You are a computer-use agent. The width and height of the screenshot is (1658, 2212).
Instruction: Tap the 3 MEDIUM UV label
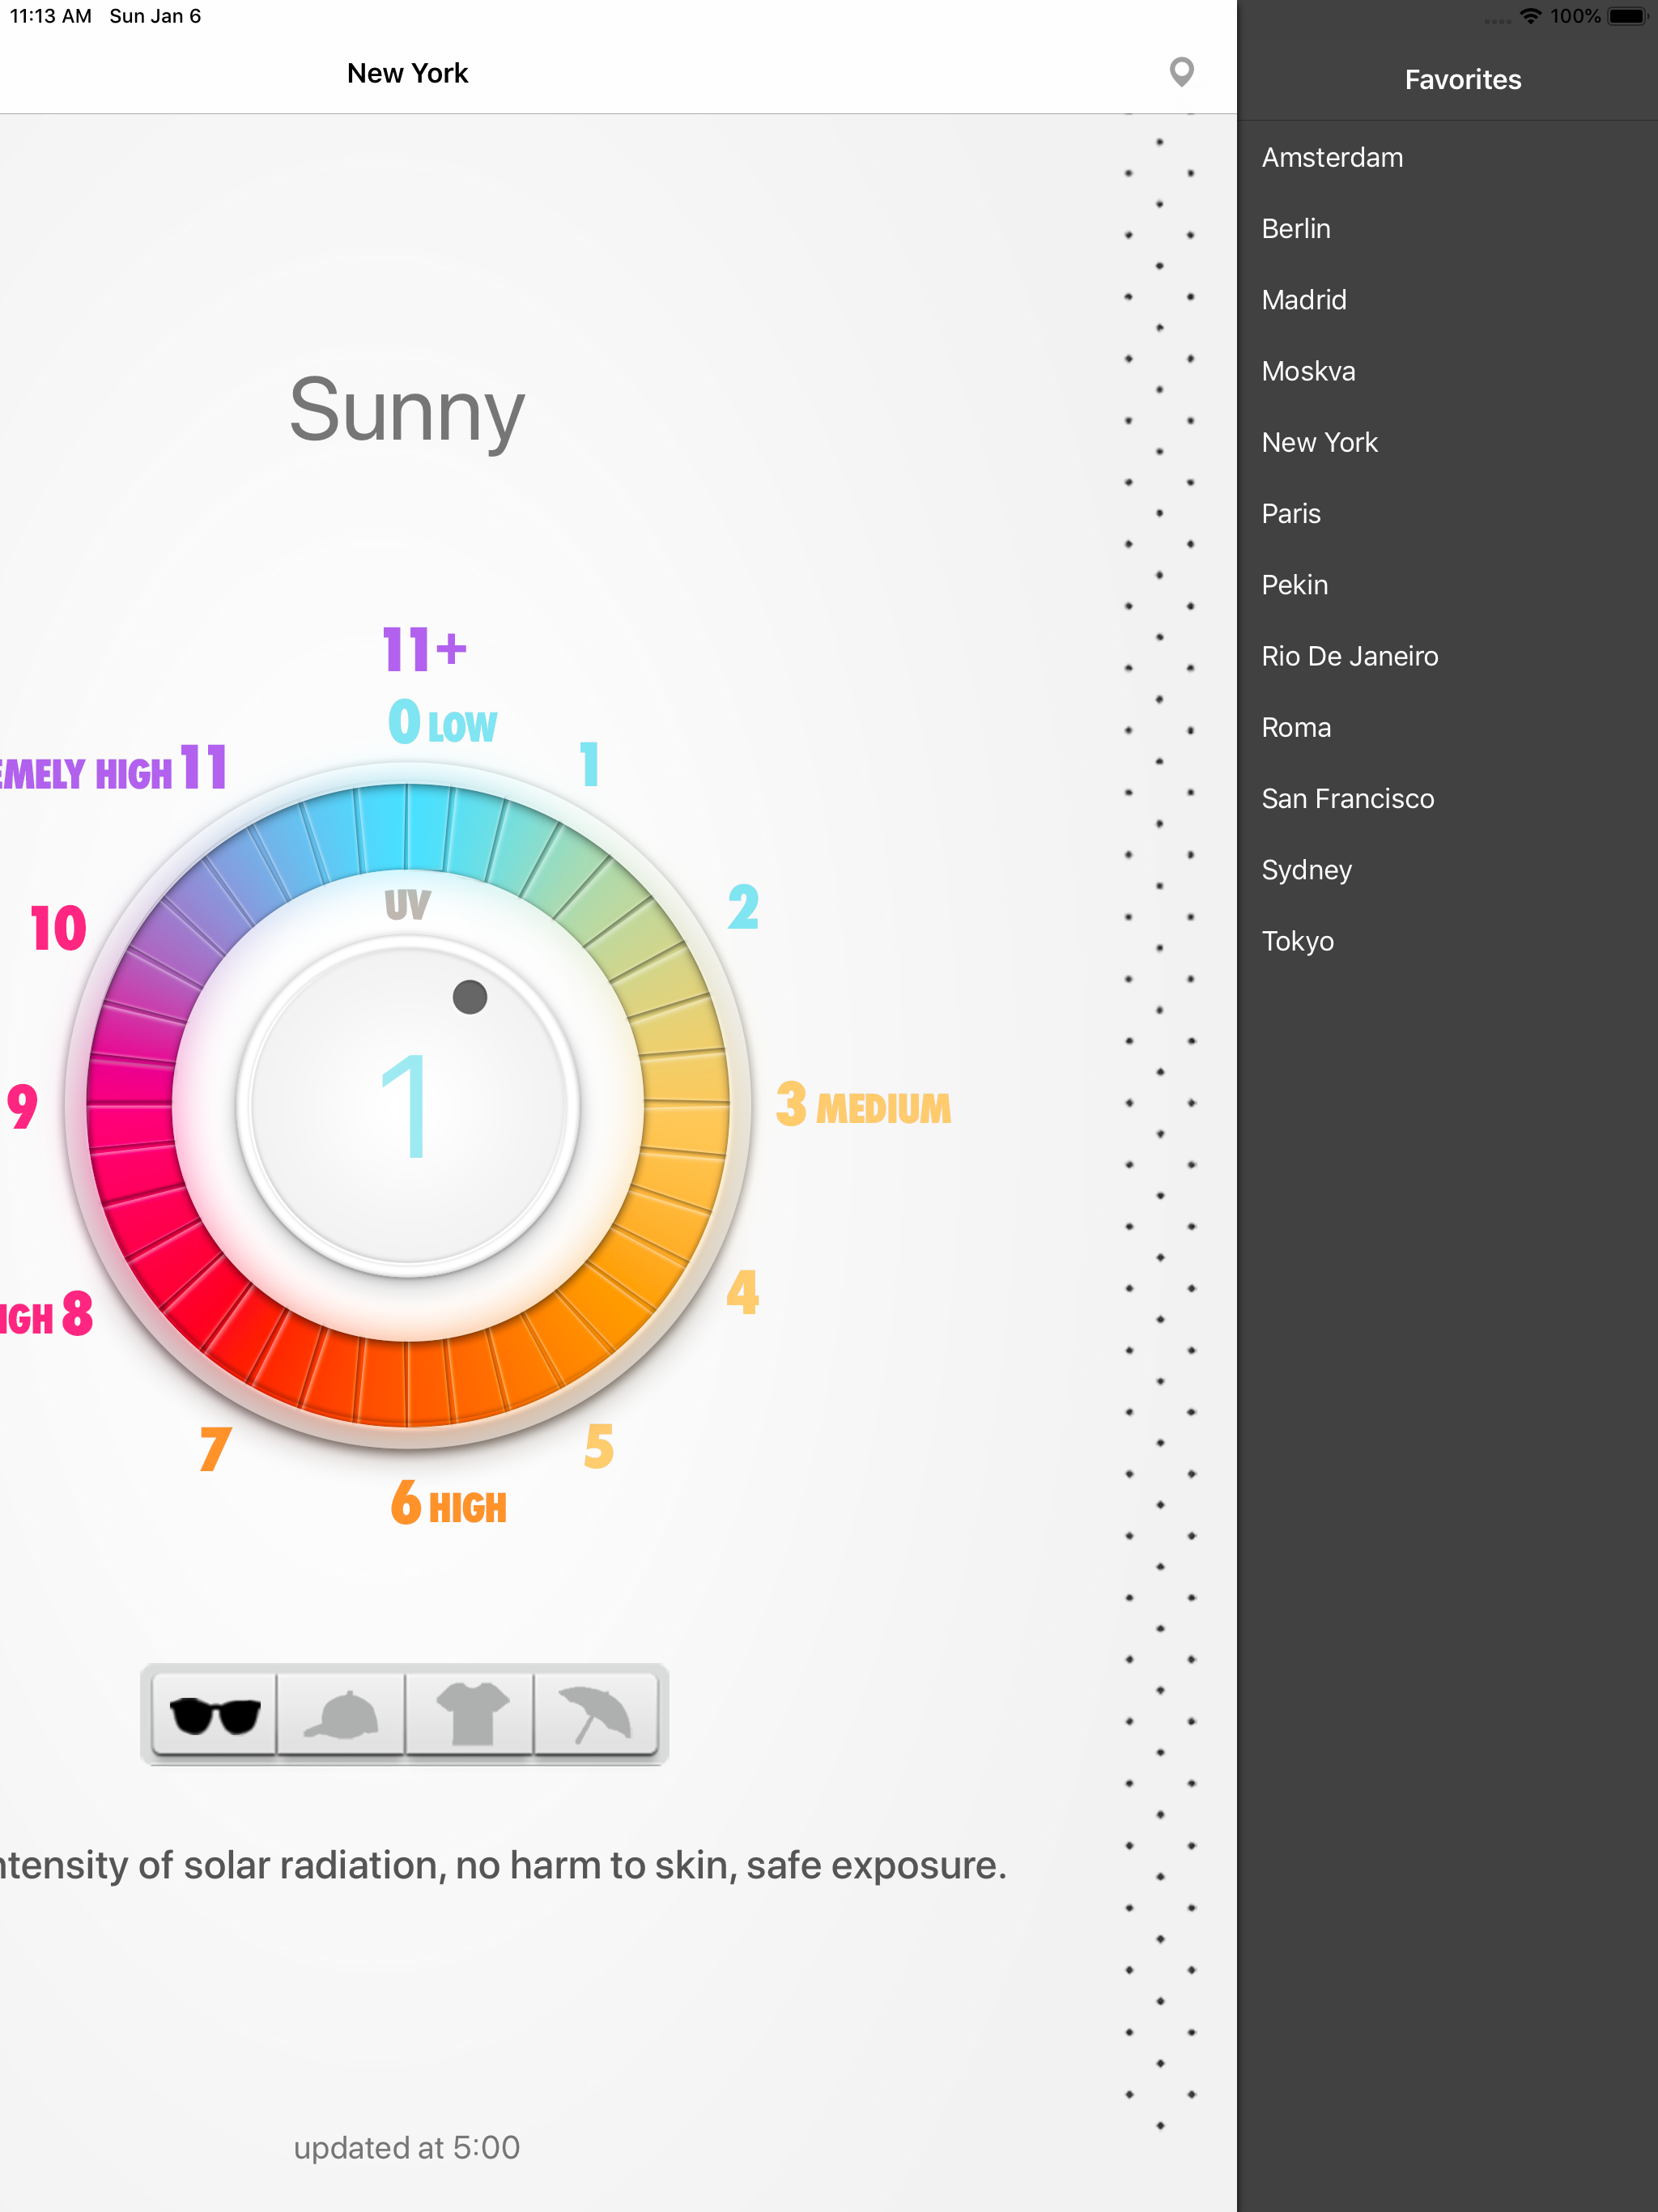(863, 1106)
